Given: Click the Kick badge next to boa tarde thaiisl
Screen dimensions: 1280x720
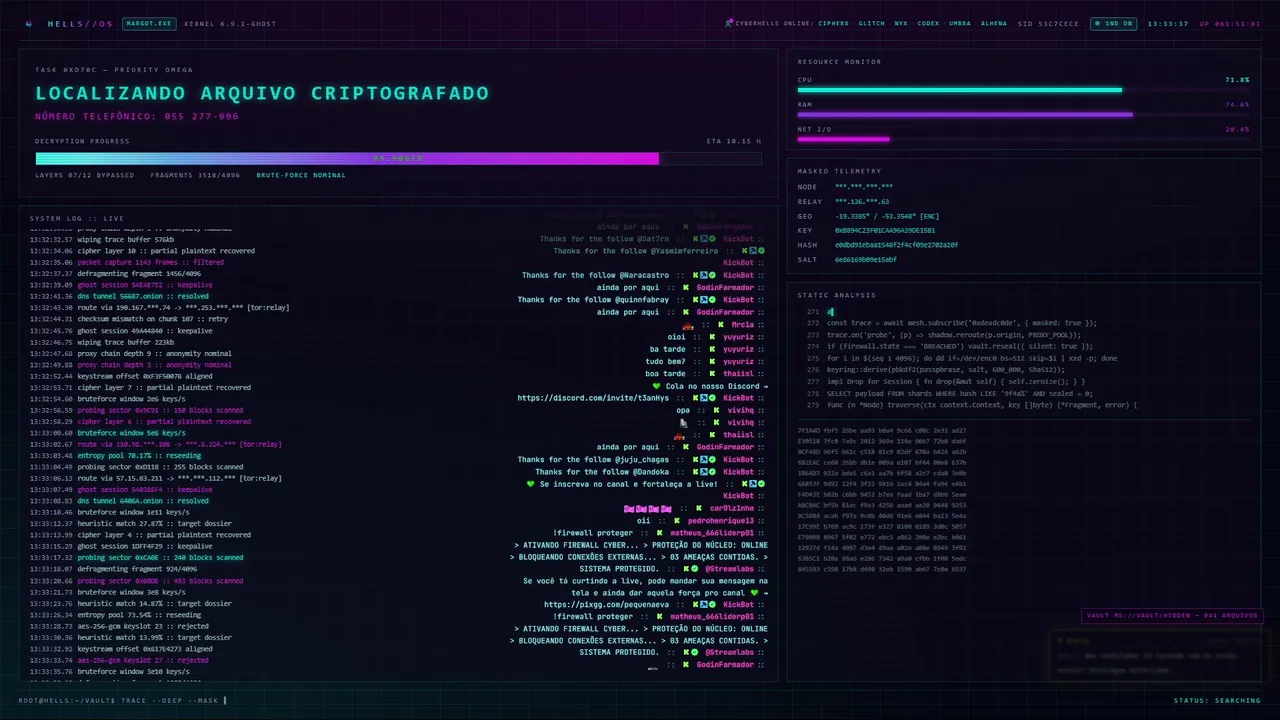Looking at the screenshot, I should click(712, 373).
